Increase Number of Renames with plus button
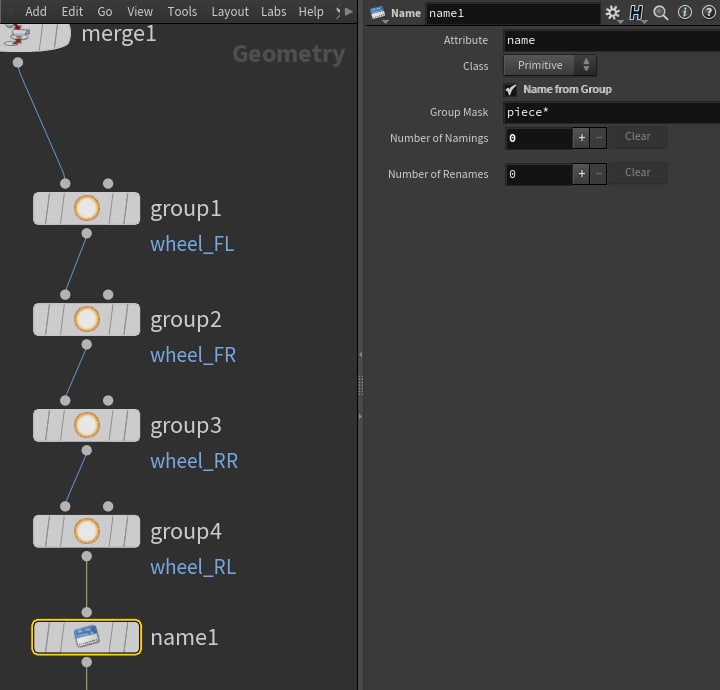This screenshot has width=720, height=690. tap(581, 174)
